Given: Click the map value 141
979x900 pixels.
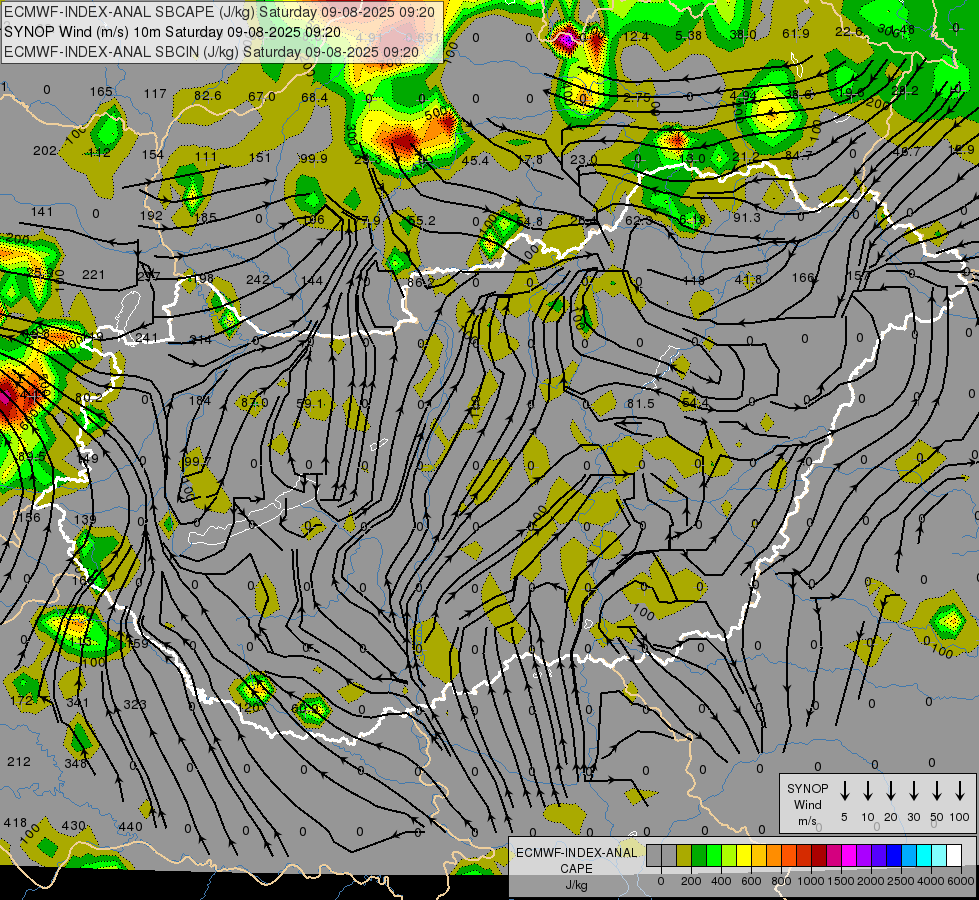Looking at the screenshot, I should pos(42,212).
